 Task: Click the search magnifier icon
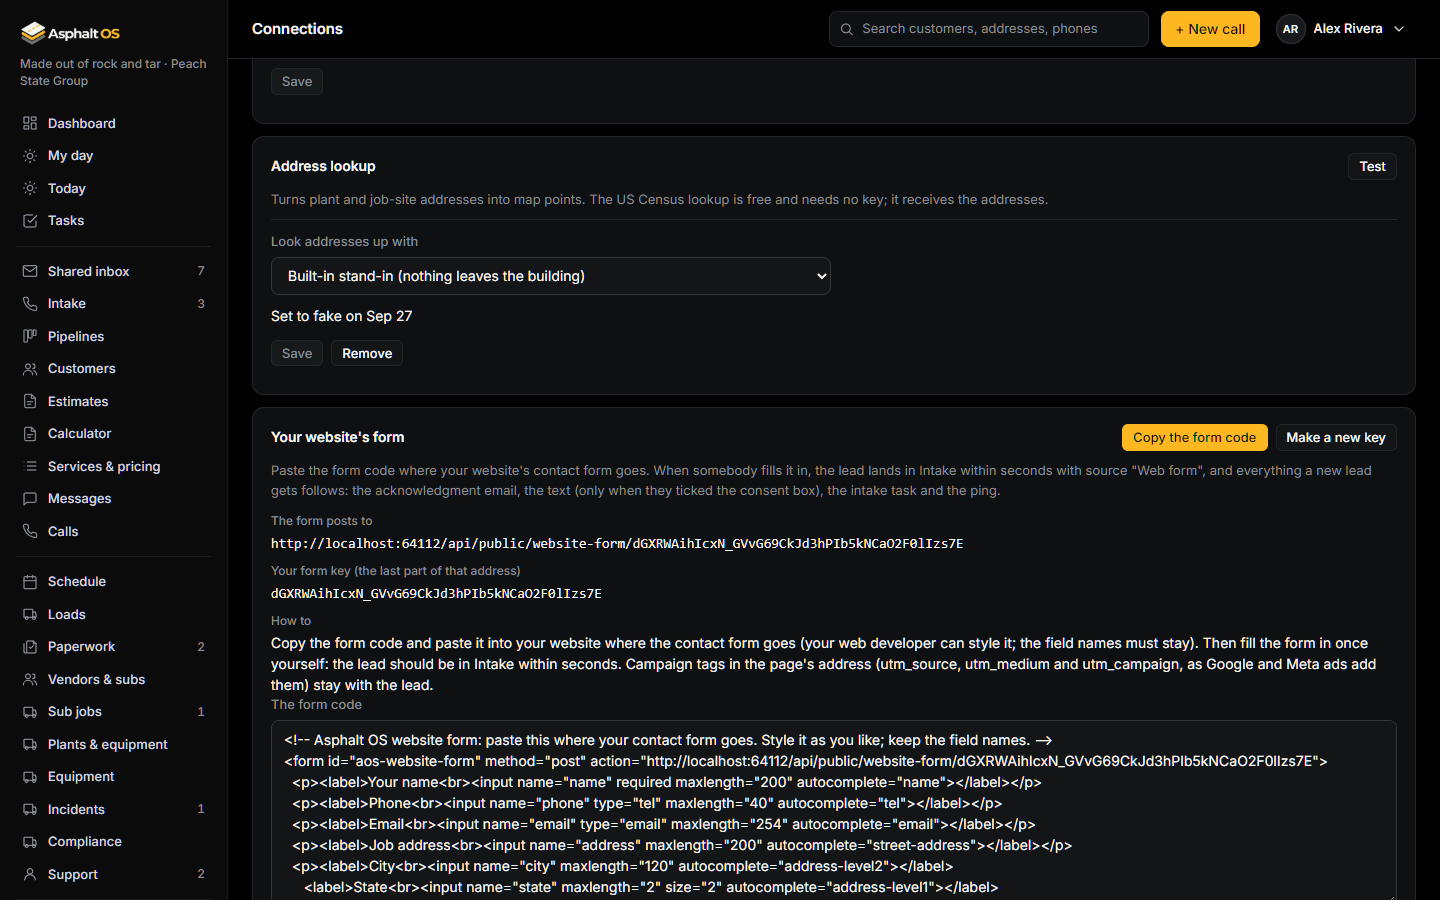tap(847, 29)
